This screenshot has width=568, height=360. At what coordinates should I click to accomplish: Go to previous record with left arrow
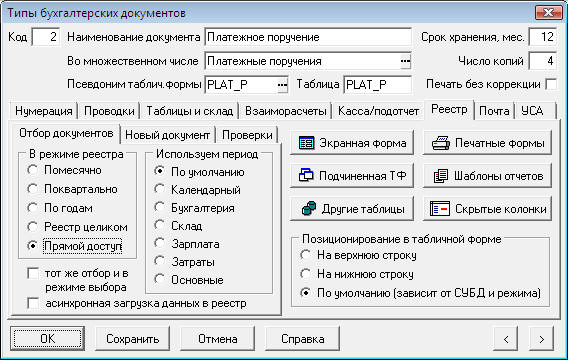[x=506, y=339]
